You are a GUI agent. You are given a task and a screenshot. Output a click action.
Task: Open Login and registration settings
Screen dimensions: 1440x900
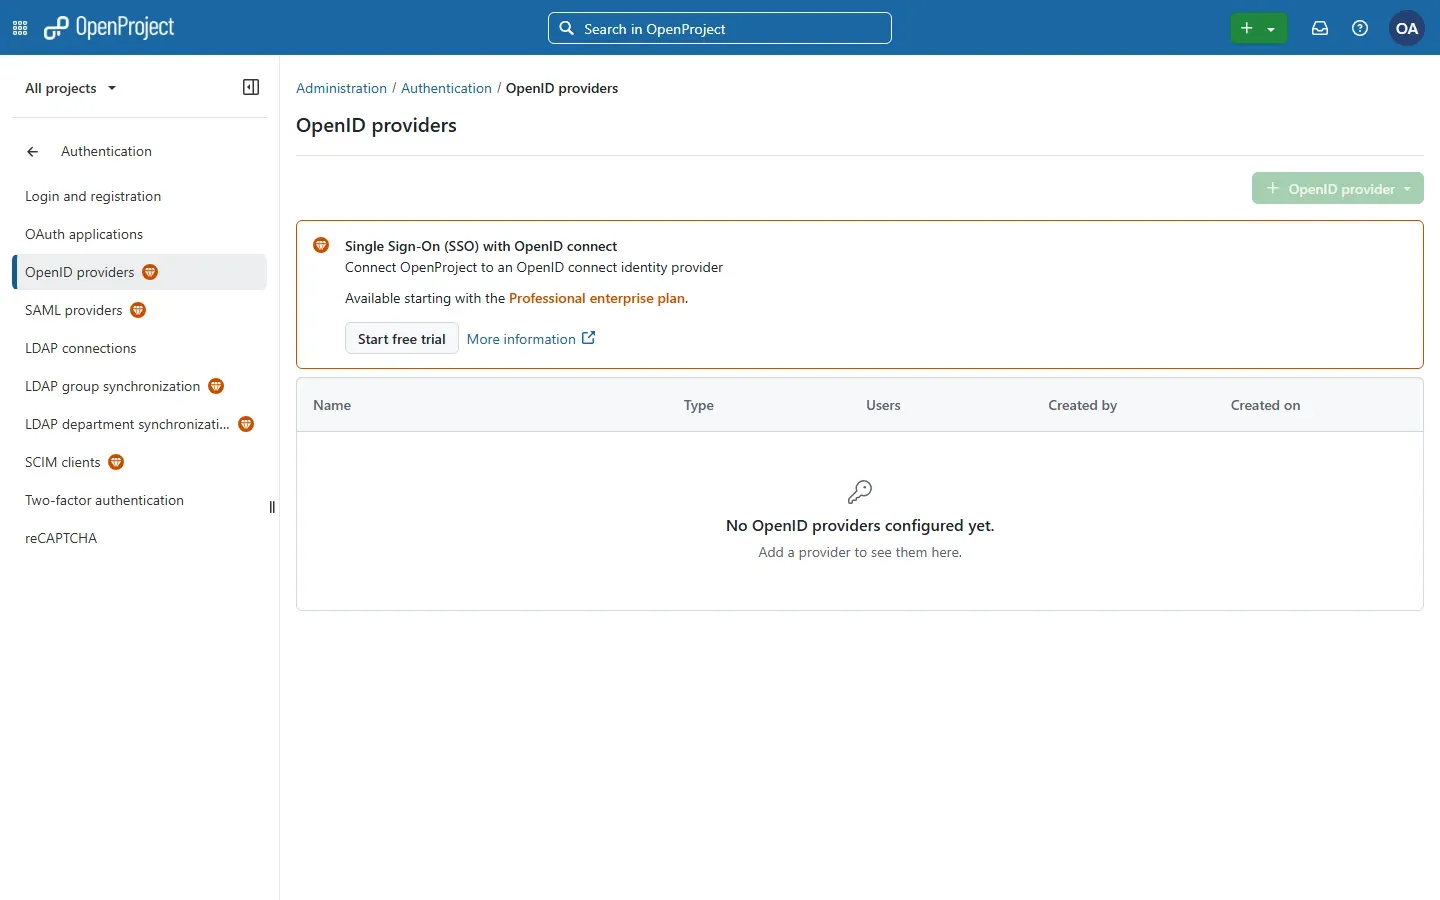[x=93, y=196]
